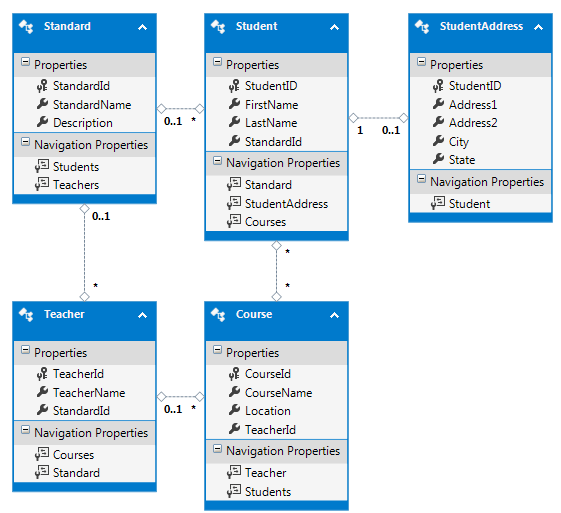Image resolution: width=561 pixels, height=513 pixels.
Task: Collapse Navigation Properties section in Teacher
Action: pyautogui.click(x=25, y=430)
